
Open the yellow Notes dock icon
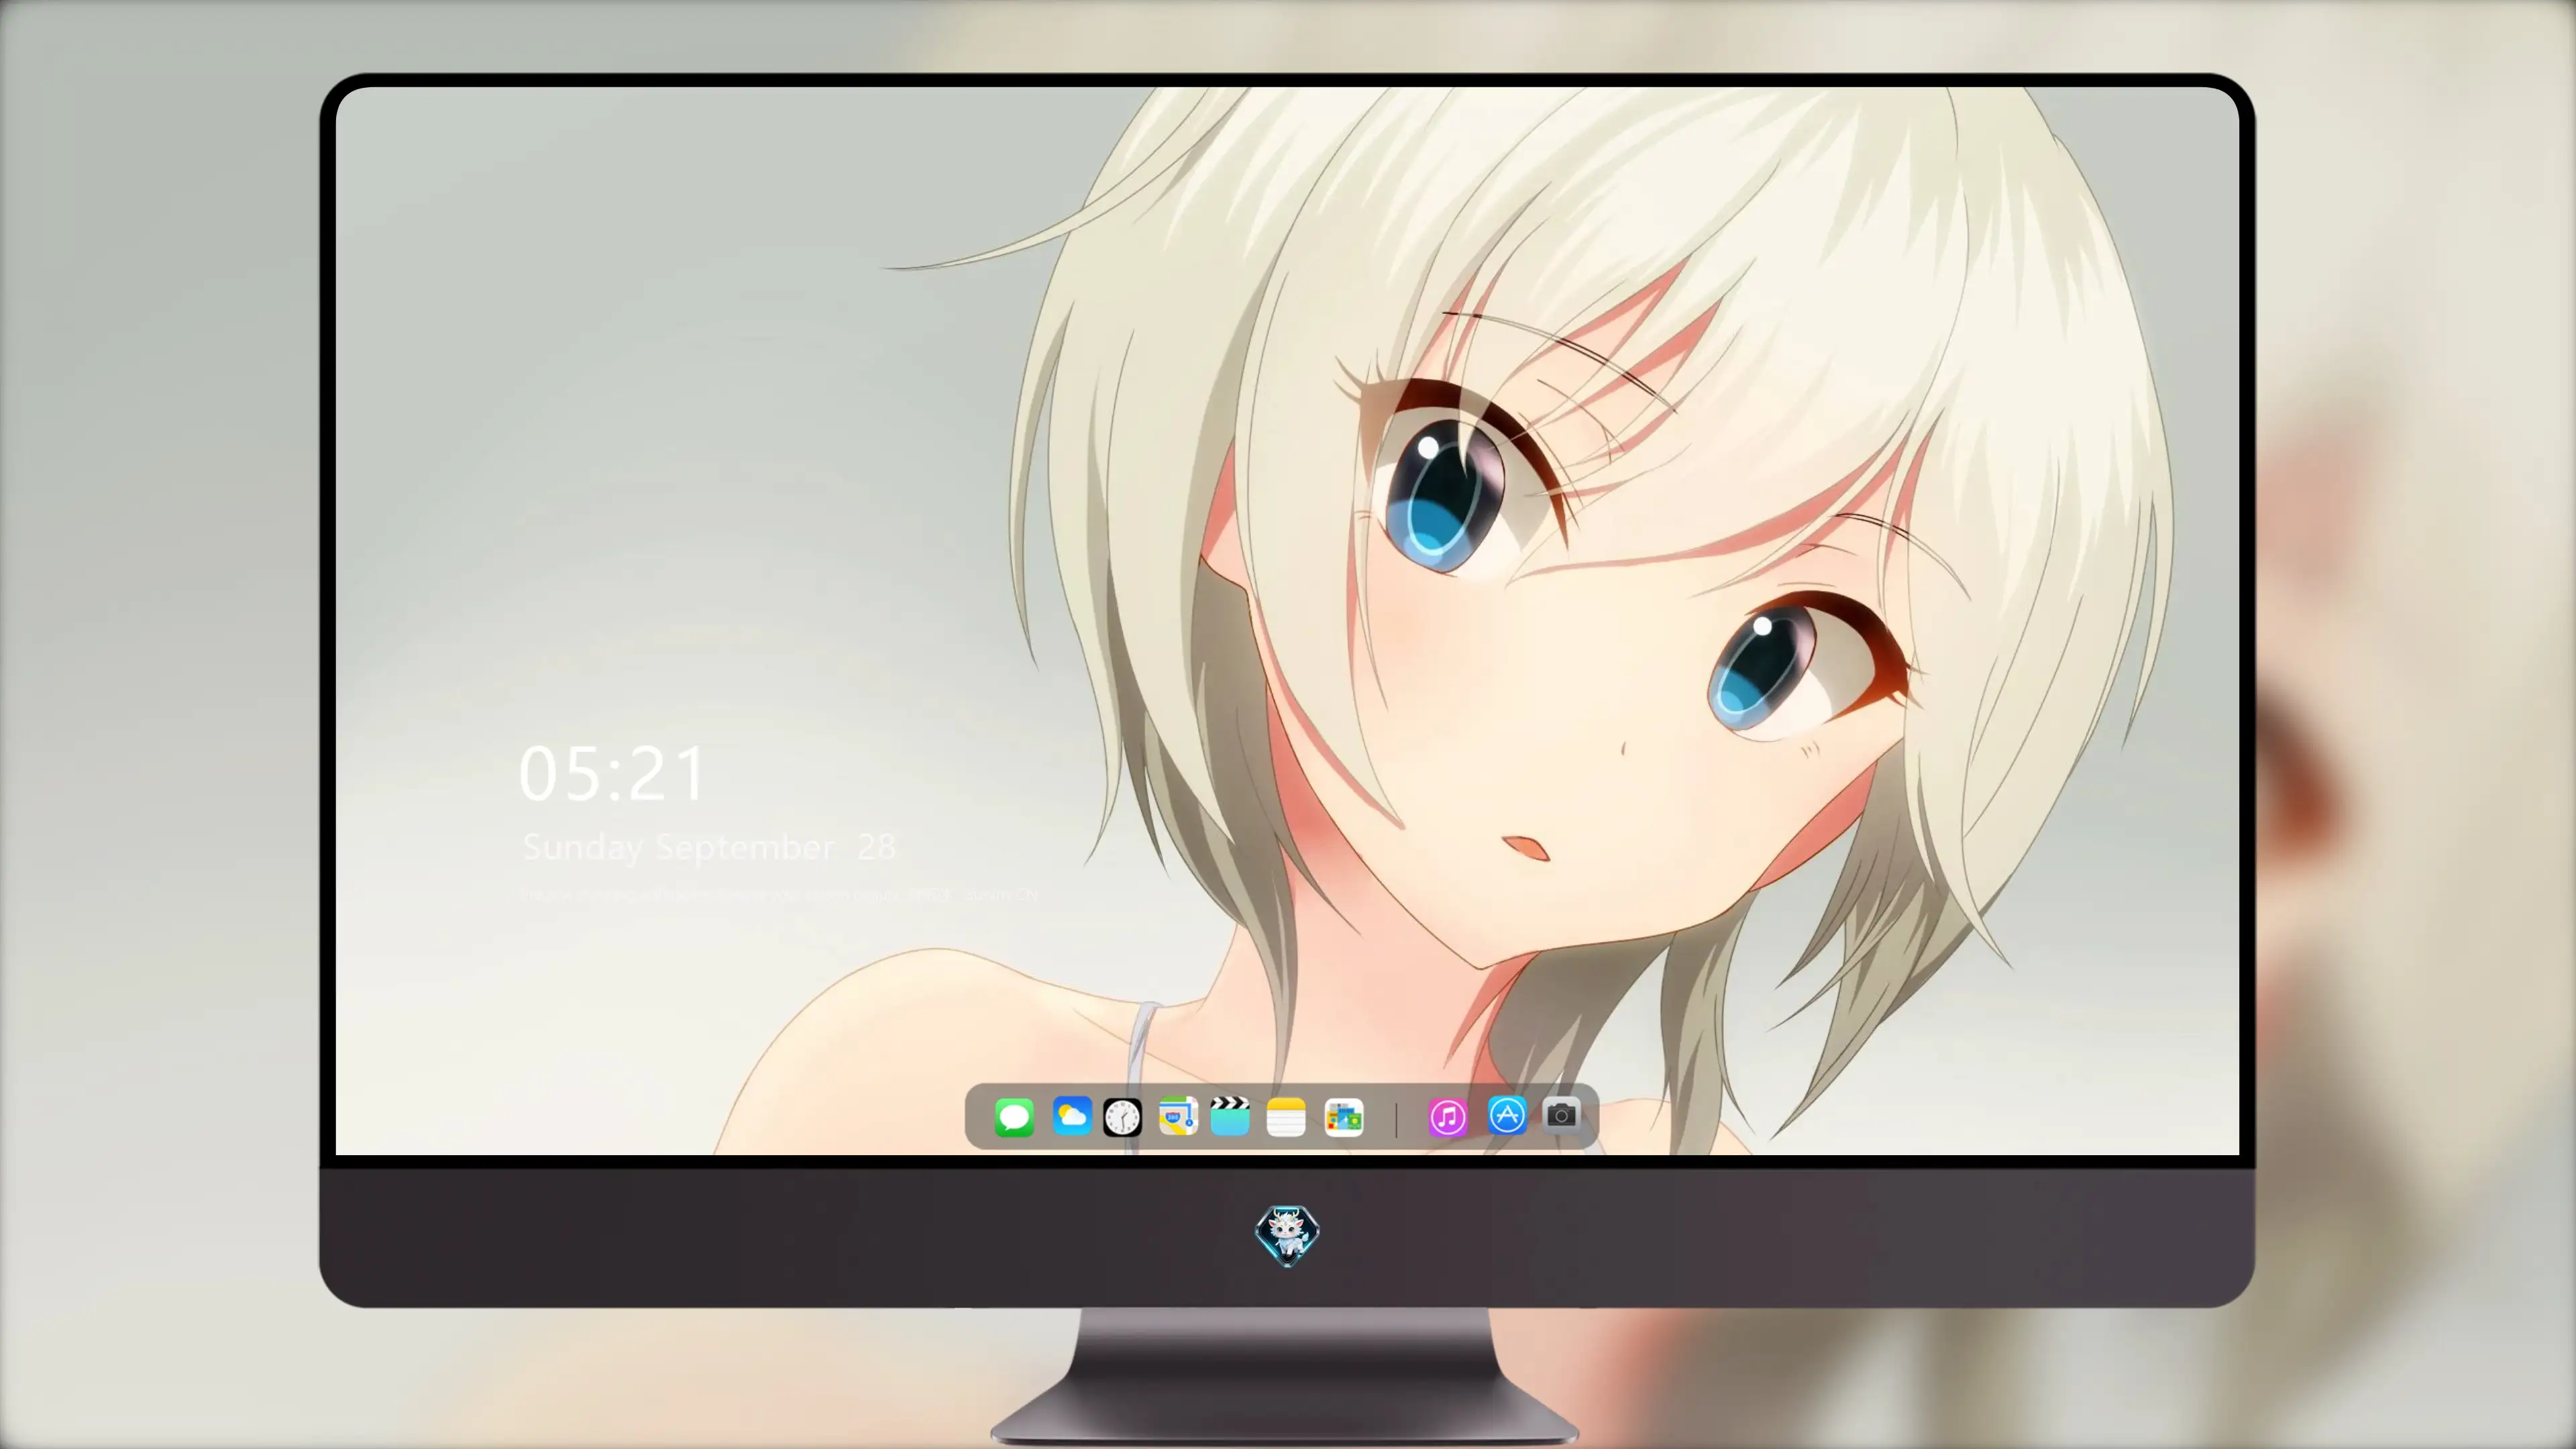click(1286, 1117)
